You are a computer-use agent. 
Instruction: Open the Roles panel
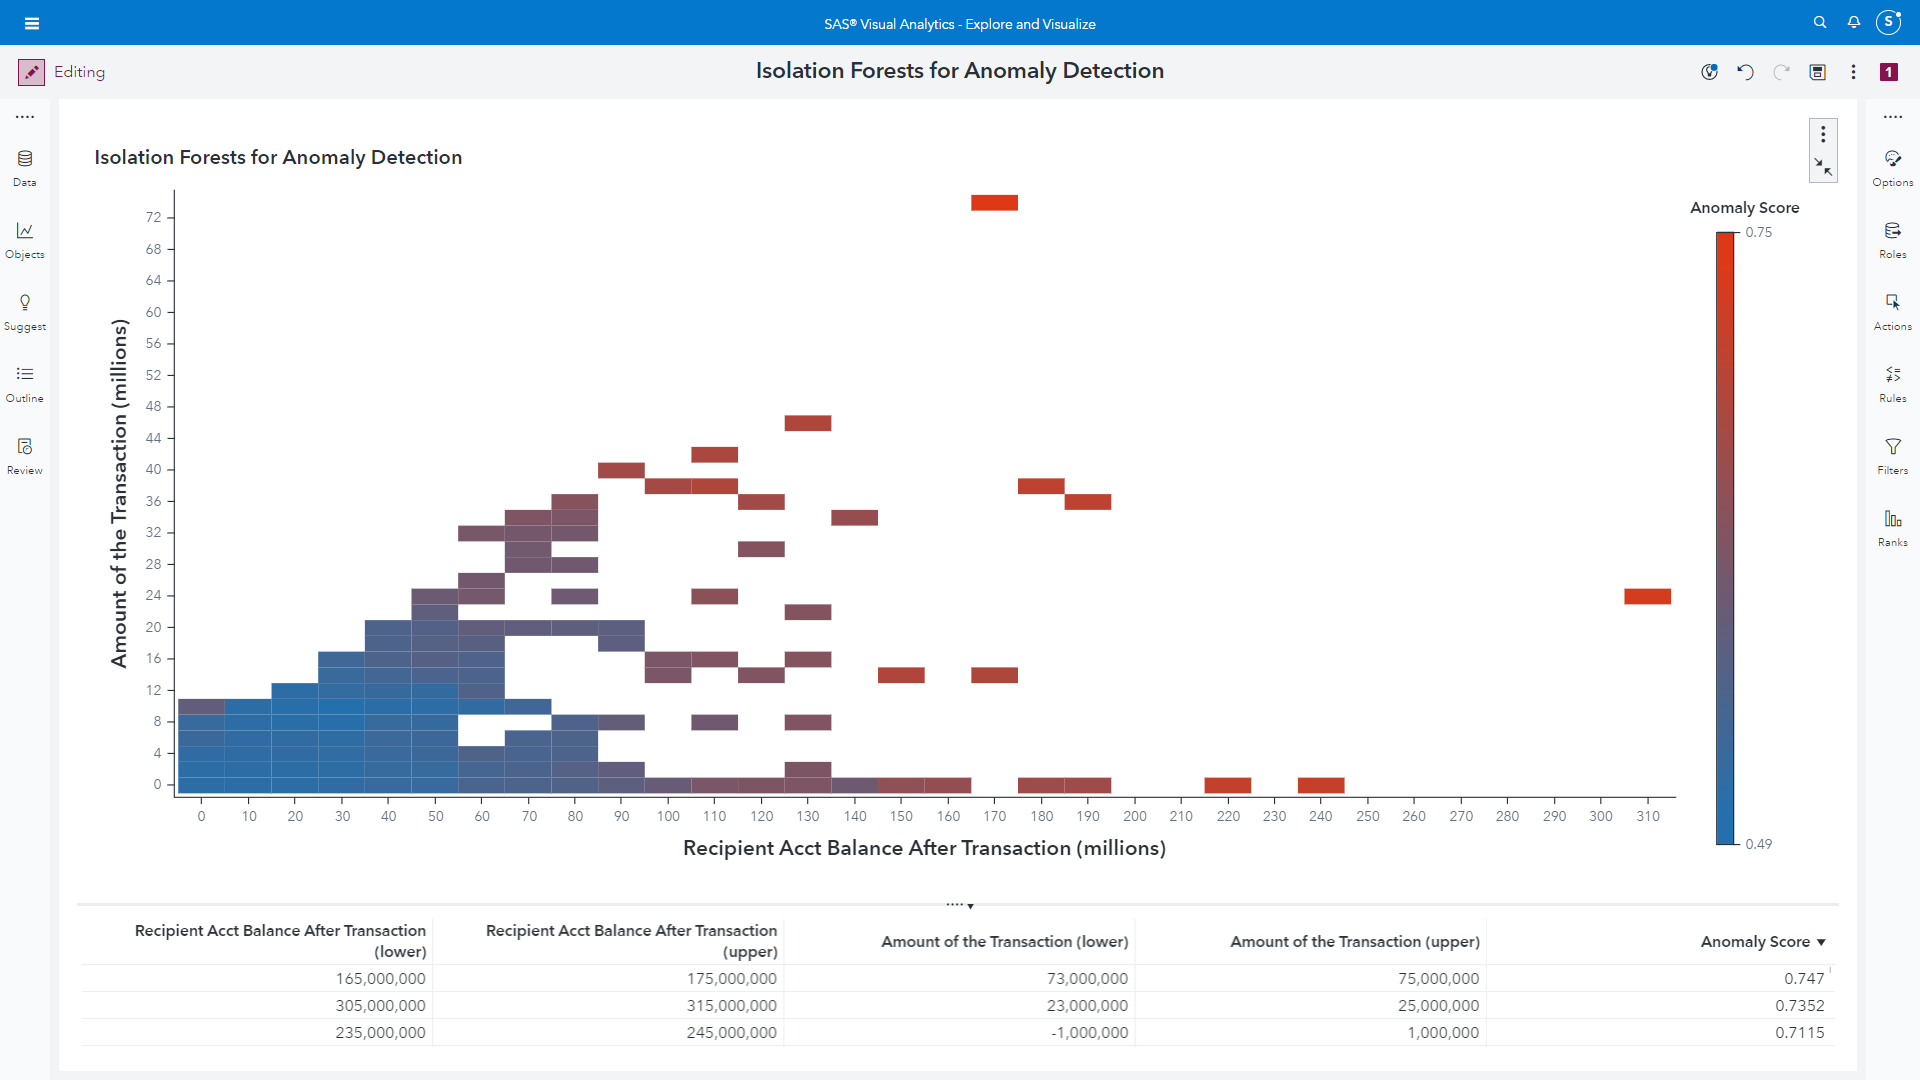1892,239
